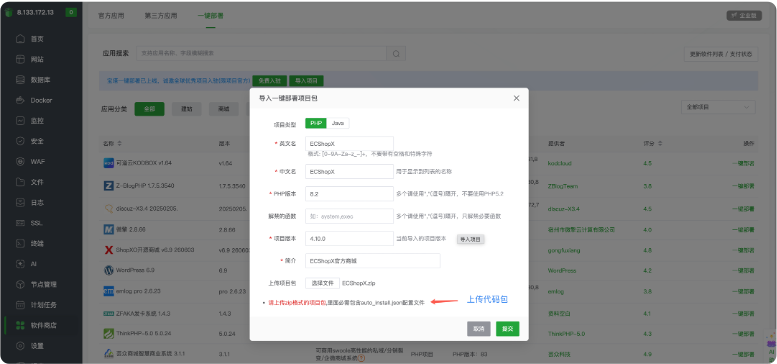777x364 pixels.
Task: Open the 网站 websites sidebar item
Action: [x=37, y=59]
